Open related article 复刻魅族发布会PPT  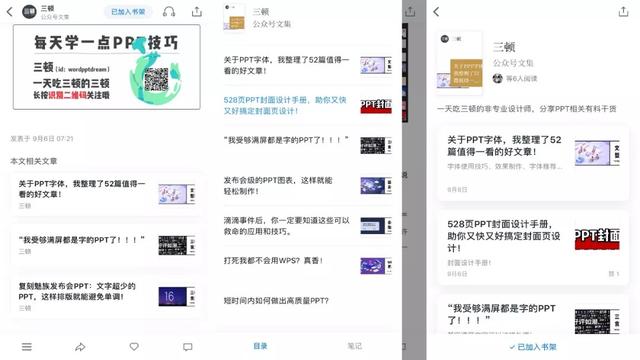107,296
